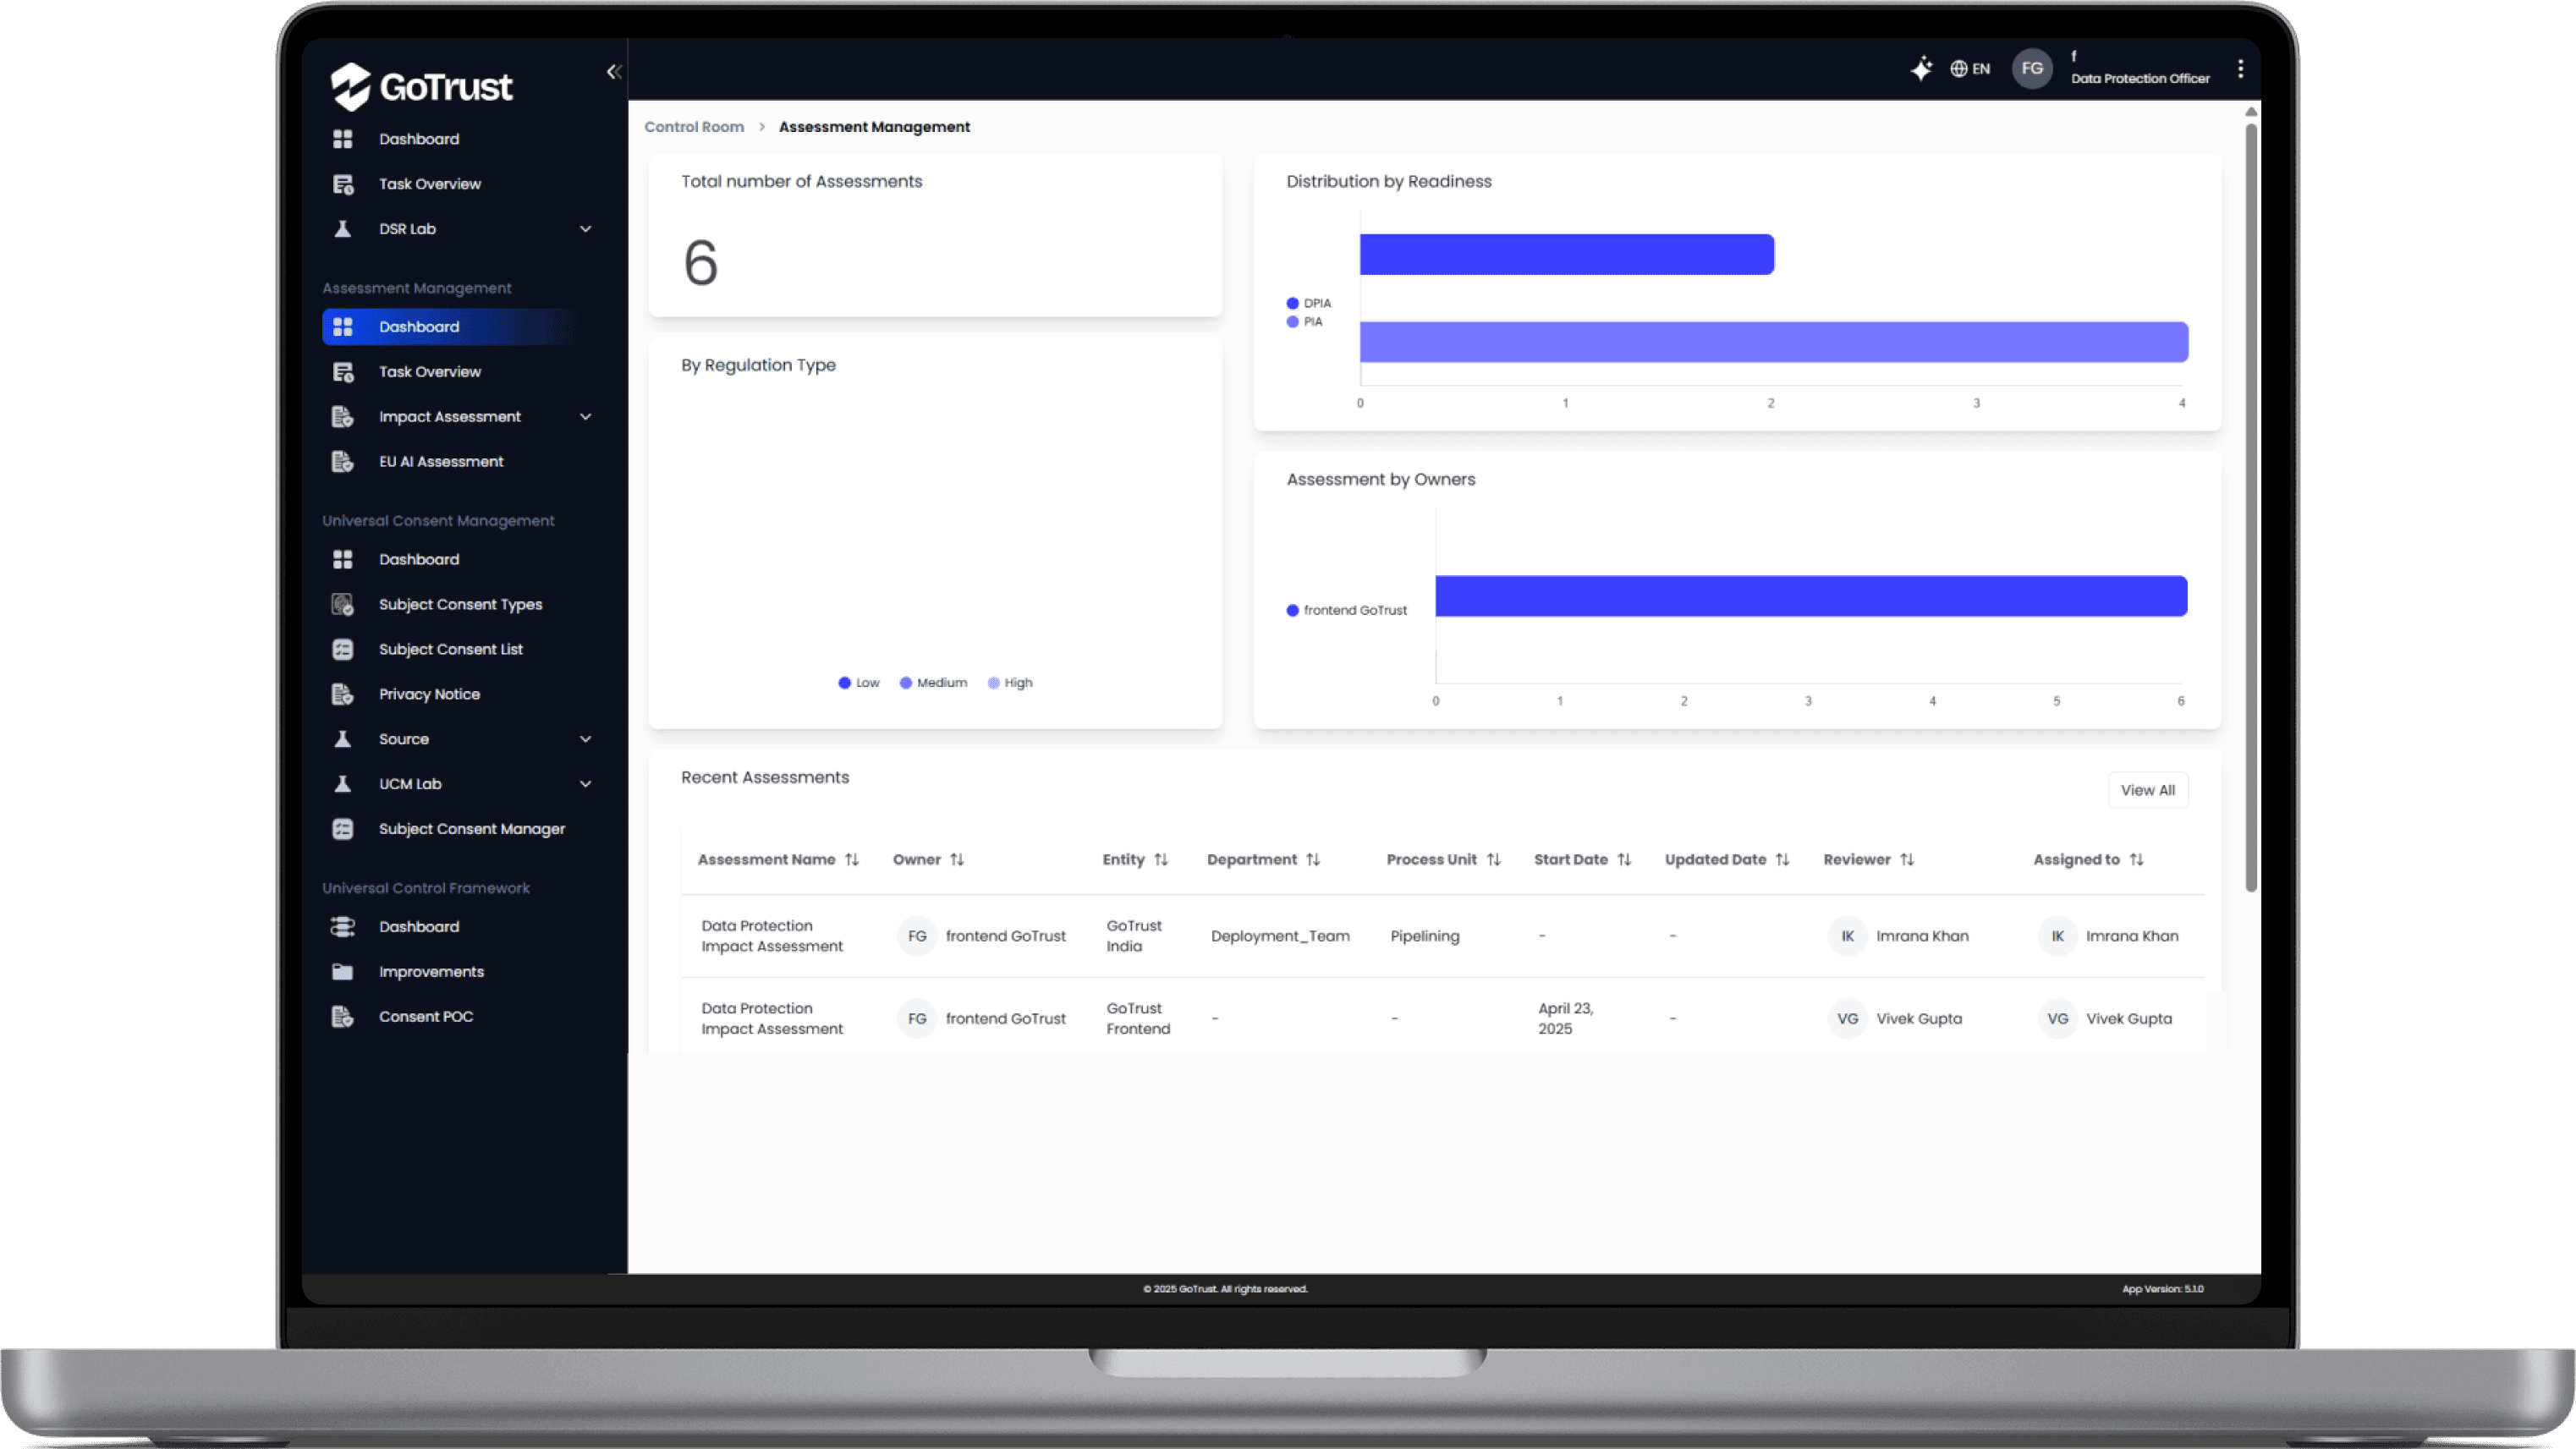Expand the DSR Lab menu
Screen dimensions: 2576x1449
click(585, 229)
